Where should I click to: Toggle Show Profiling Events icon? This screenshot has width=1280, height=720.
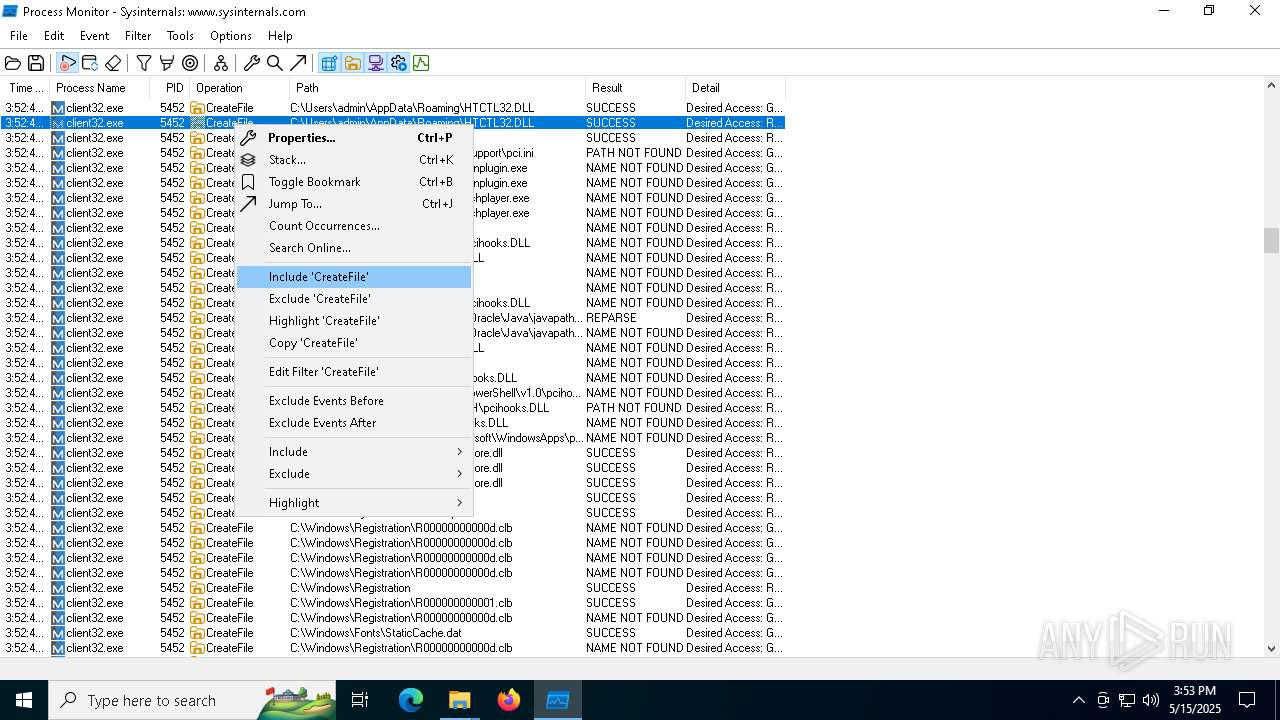point(421,63)
